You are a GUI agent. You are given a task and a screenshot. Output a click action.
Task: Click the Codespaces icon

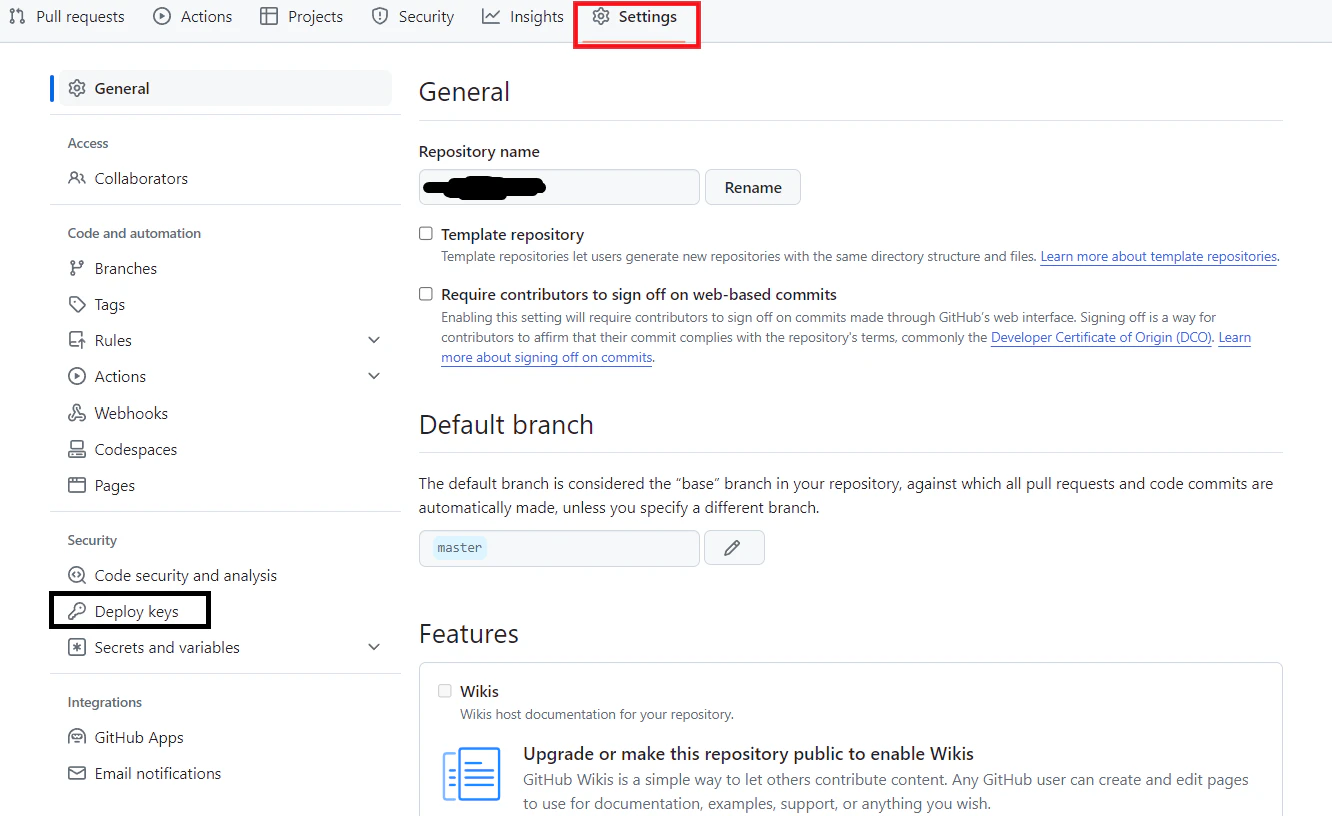tap(77, 449)
